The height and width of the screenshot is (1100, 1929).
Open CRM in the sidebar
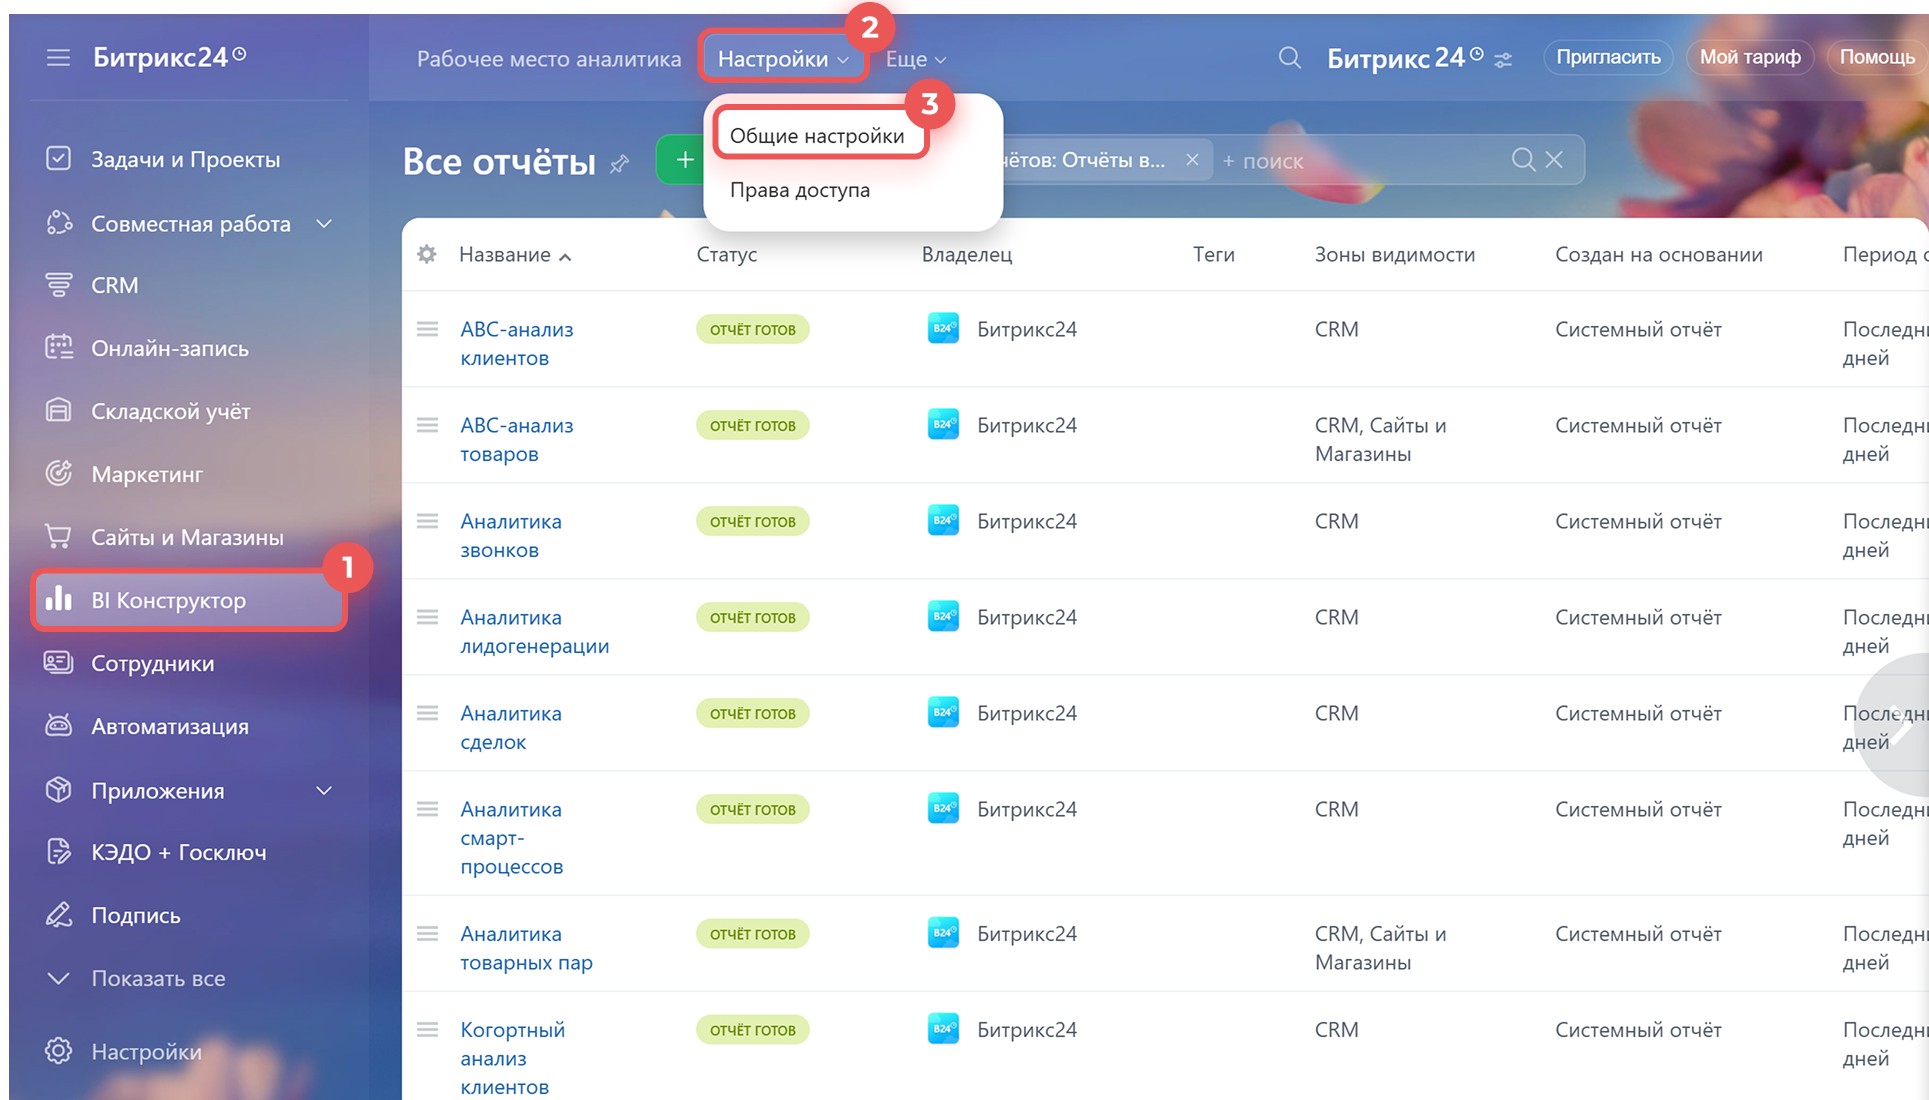pyautogui.click(x=115, y=285)
